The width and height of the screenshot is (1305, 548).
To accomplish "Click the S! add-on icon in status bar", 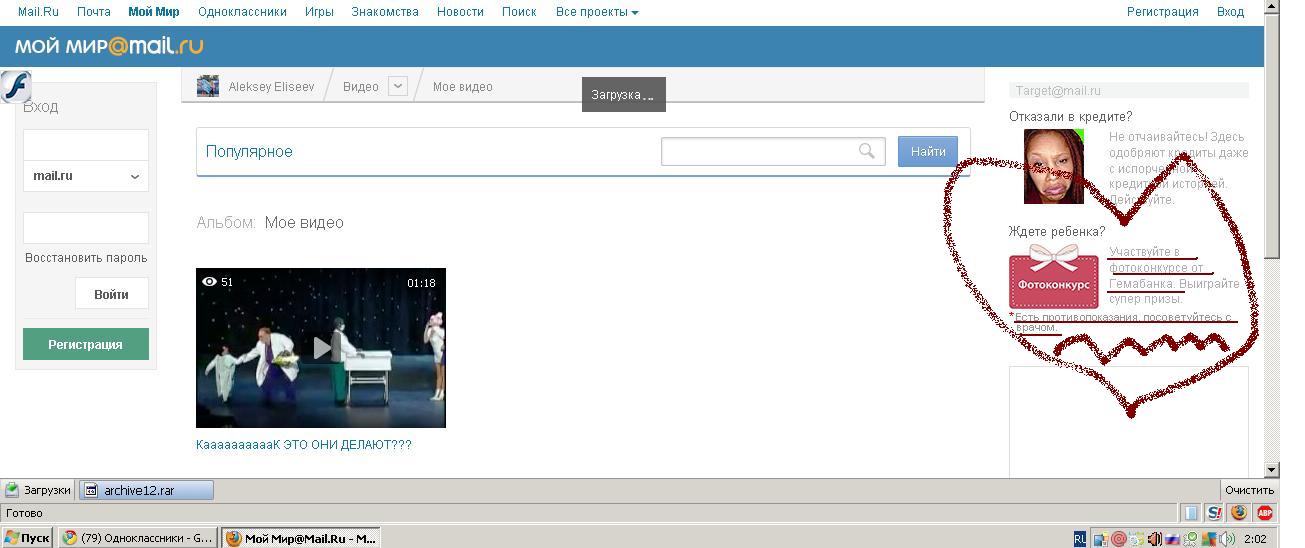I will 1214,513.
